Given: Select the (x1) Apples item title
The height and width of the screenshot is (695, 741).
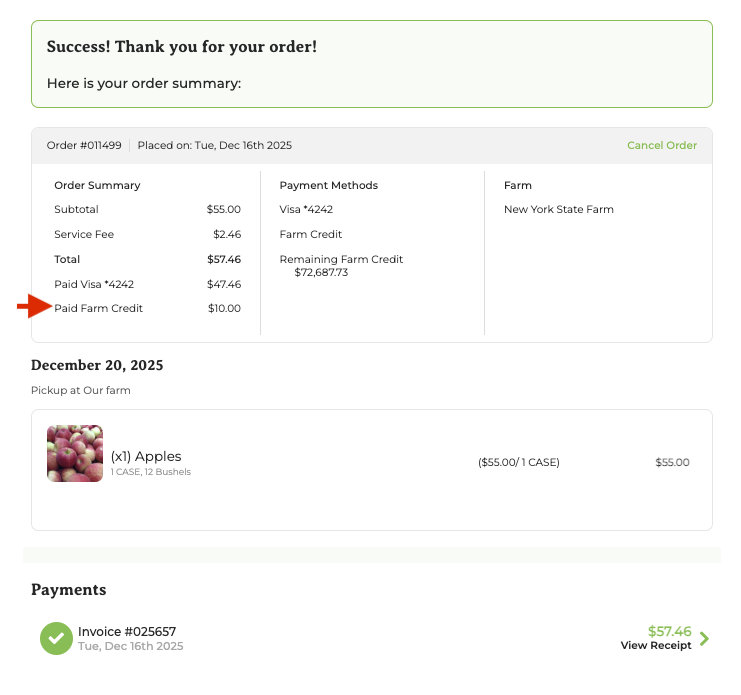Looking at the screenshot, I should 146,456.
